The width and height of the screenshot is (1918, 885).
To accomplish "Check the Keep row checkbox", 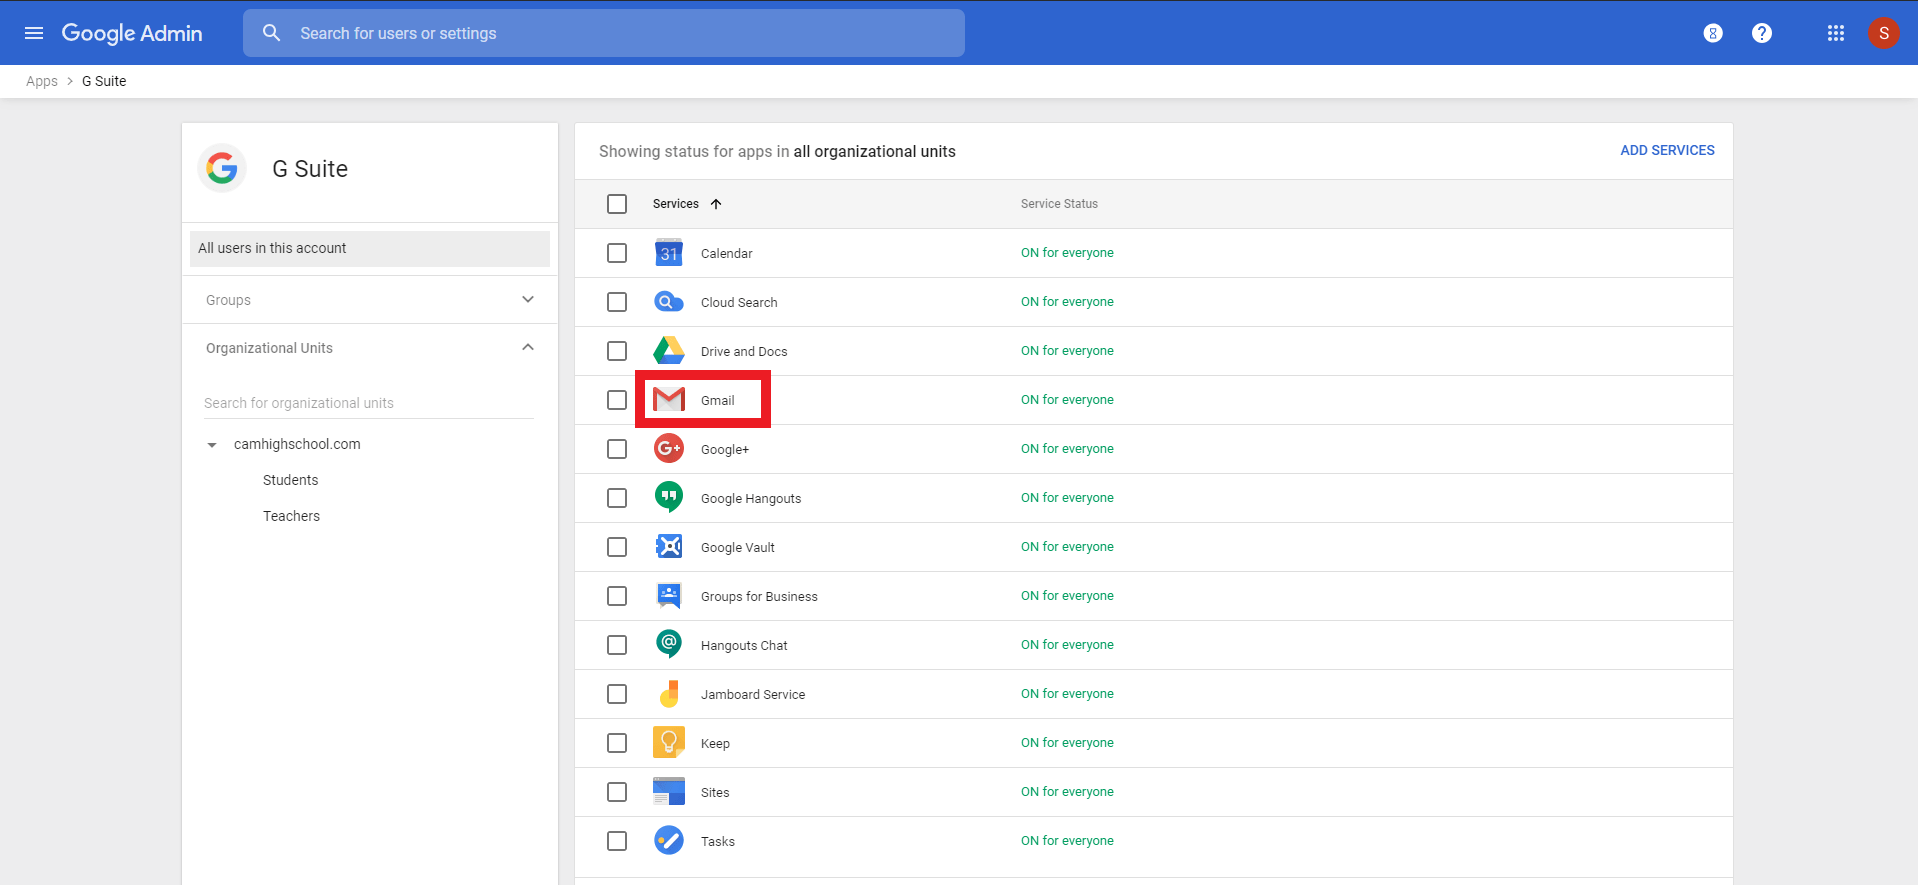I will tap(617, 743).
